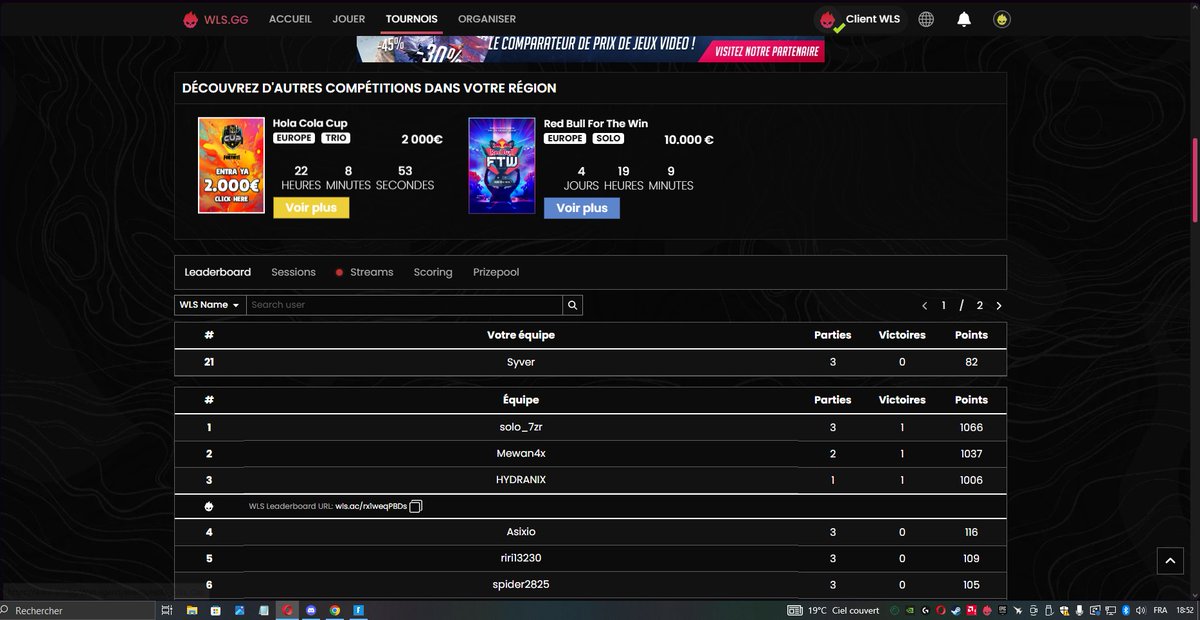Click the TRIO tag under Hola Cola Cup
The width and height of the screenshot is (1200, 620).
(335, 138)
